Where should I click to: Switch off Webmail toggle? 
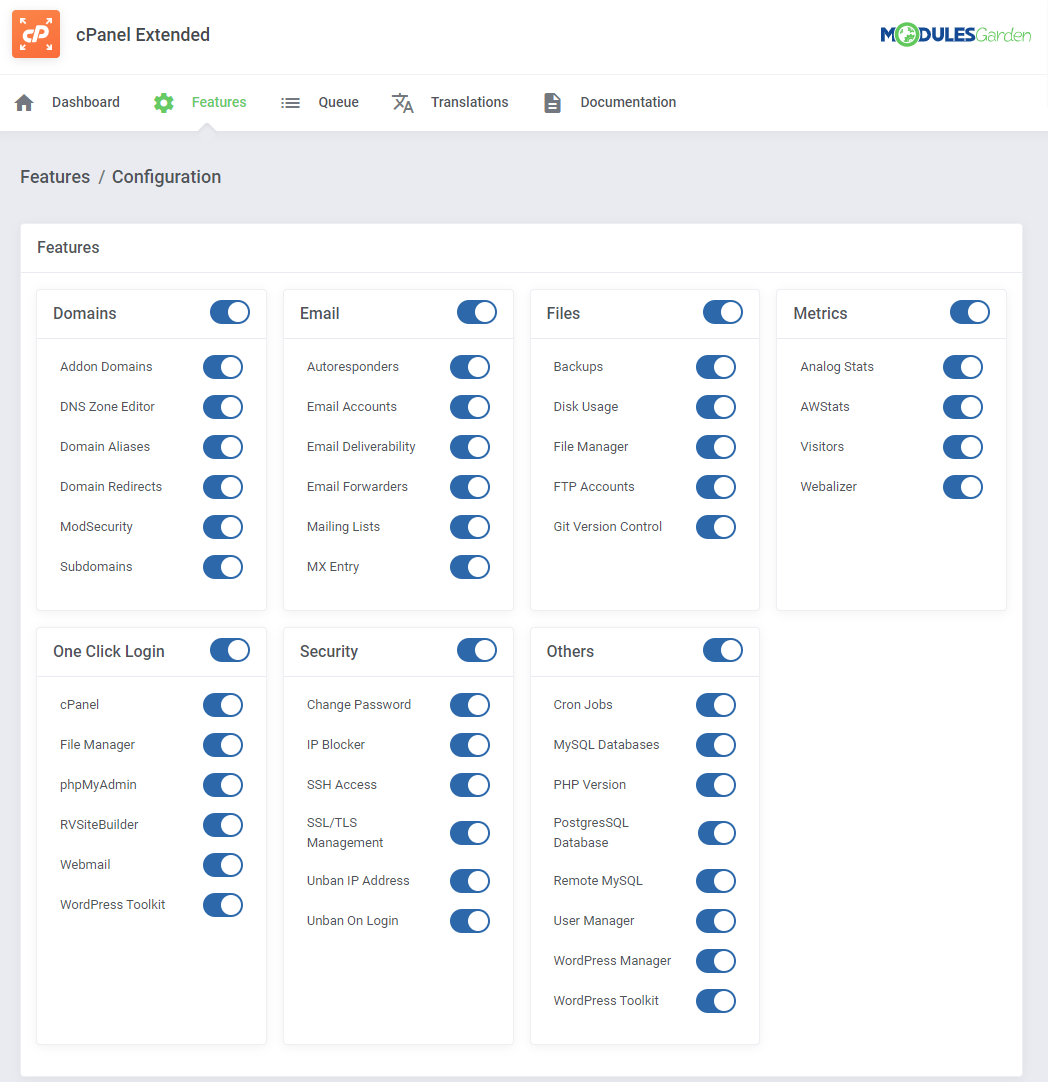tap(223, 865)
